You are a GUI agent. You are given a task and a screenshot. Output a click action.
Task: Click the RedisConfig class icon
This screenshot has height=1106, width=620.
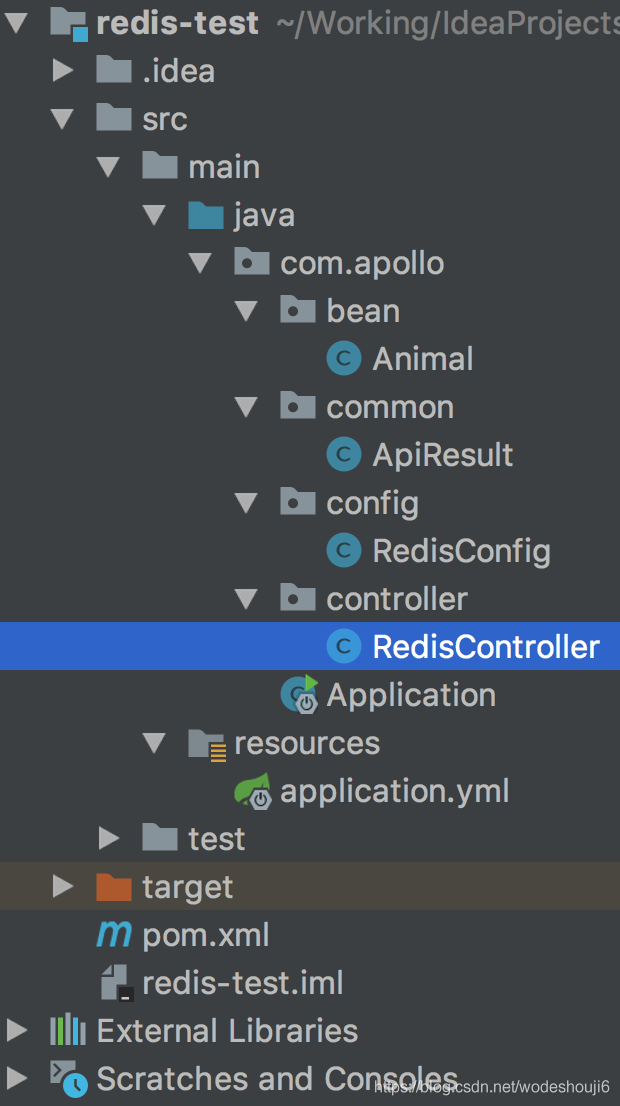(x=344, y=551)
